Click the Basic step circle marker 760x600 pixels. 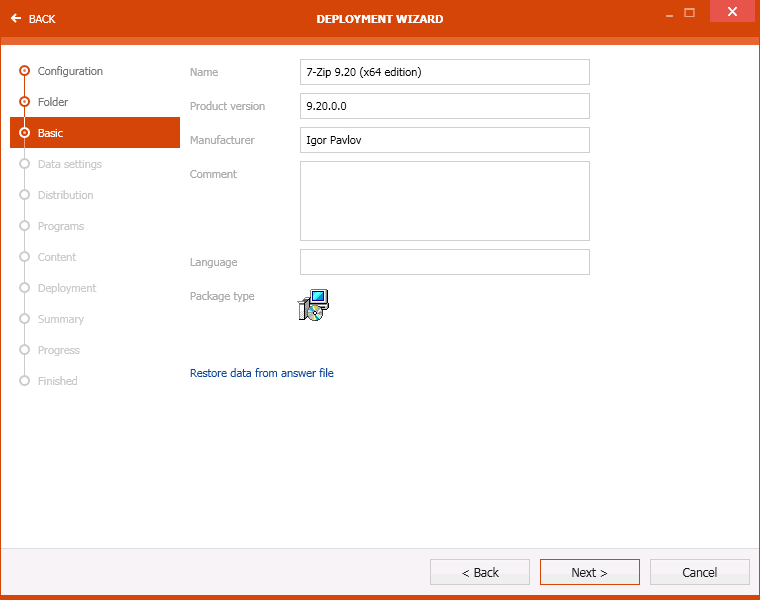pyautogui.click(x=25, y=133)
